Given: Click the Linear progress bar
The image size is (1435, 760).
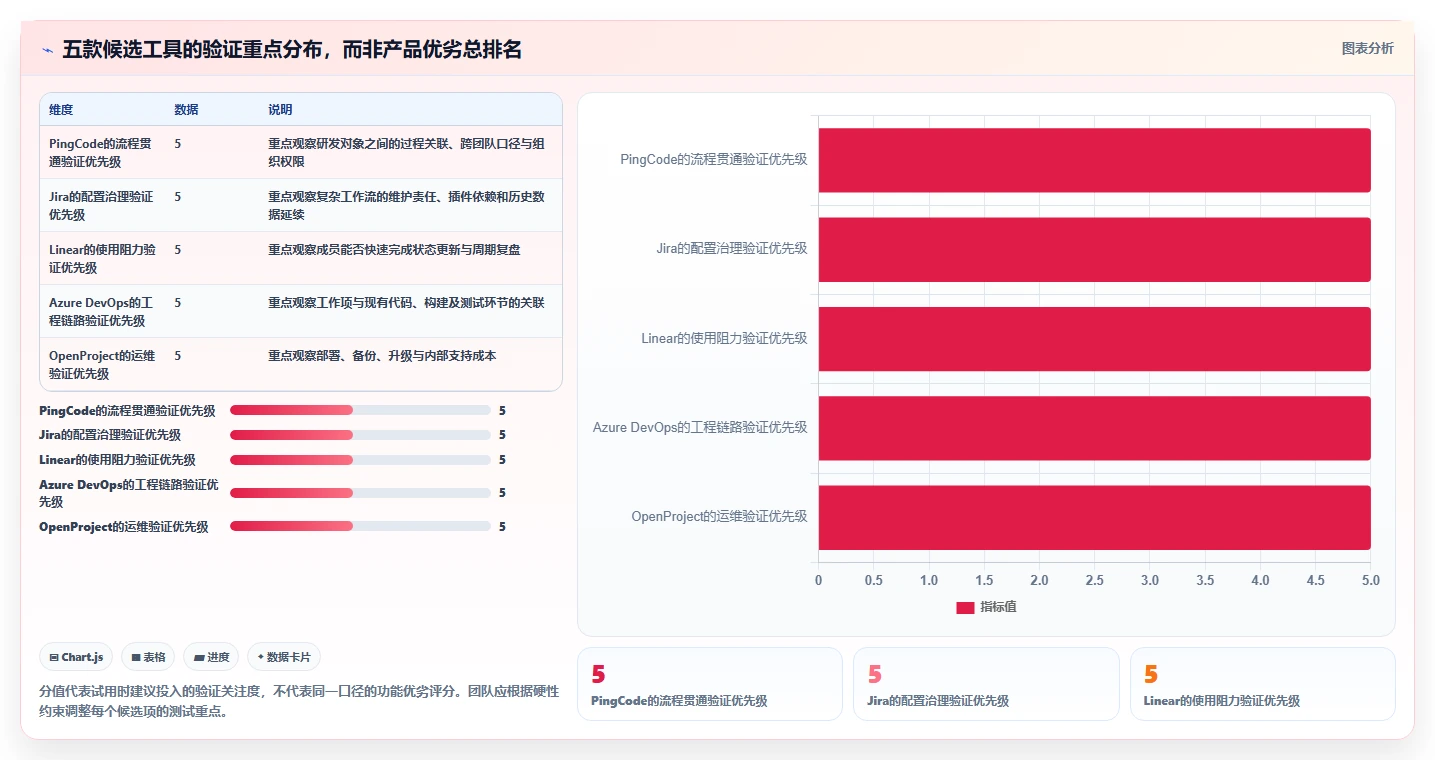Looking at the screenshot, I should point(360,460).
